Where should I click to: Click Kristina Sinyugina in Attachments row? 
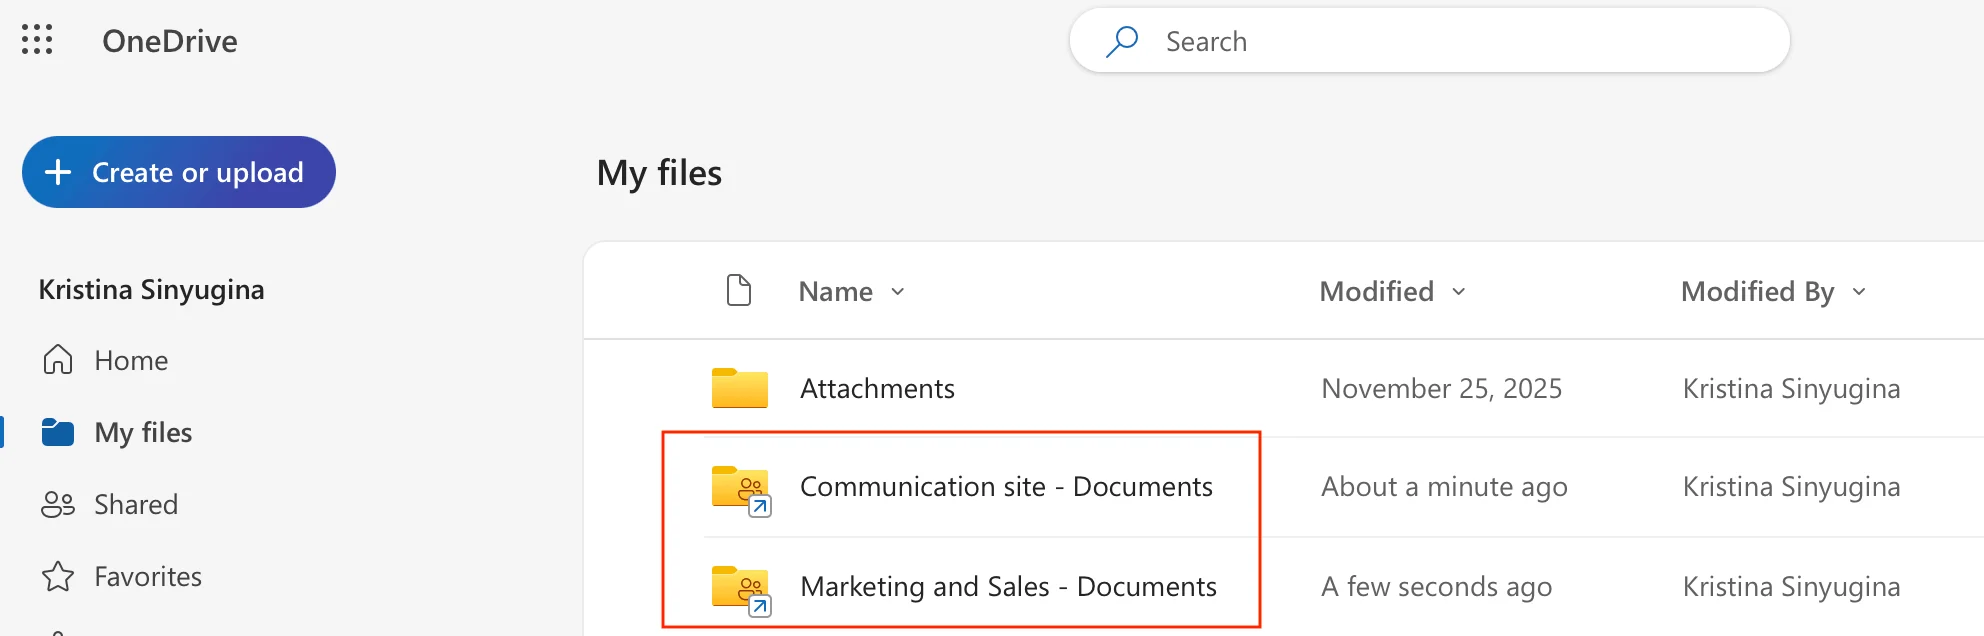coord(1791,388)
